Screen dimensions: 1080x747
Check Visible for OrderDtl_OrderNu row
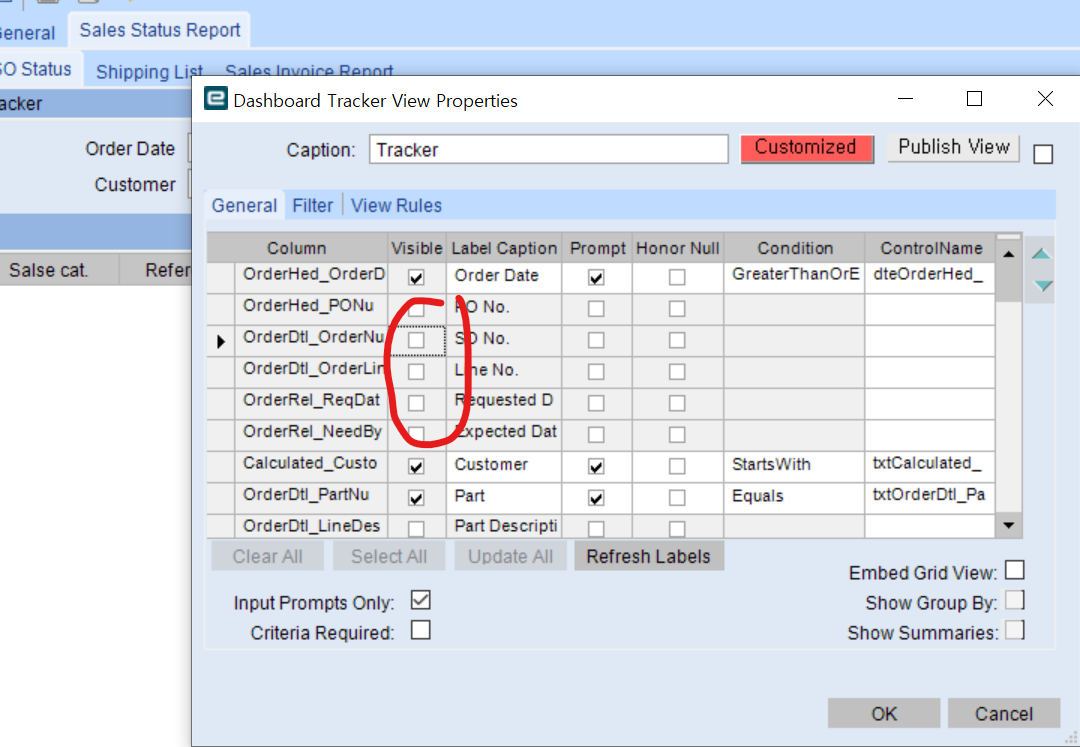pos(416,340)
